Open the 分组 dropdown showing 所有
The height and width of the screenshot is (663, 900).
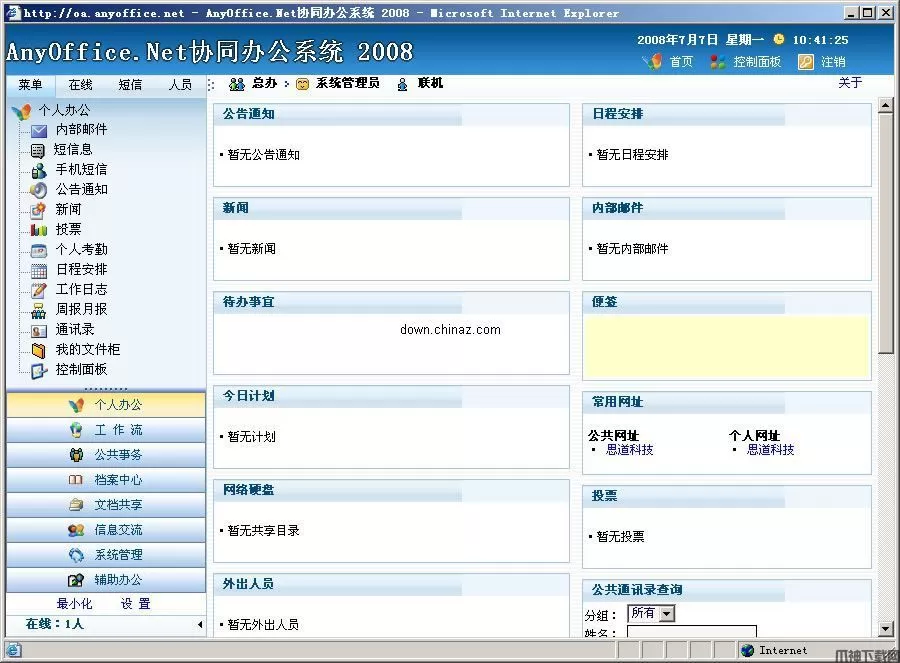click(x=651, y=613)
